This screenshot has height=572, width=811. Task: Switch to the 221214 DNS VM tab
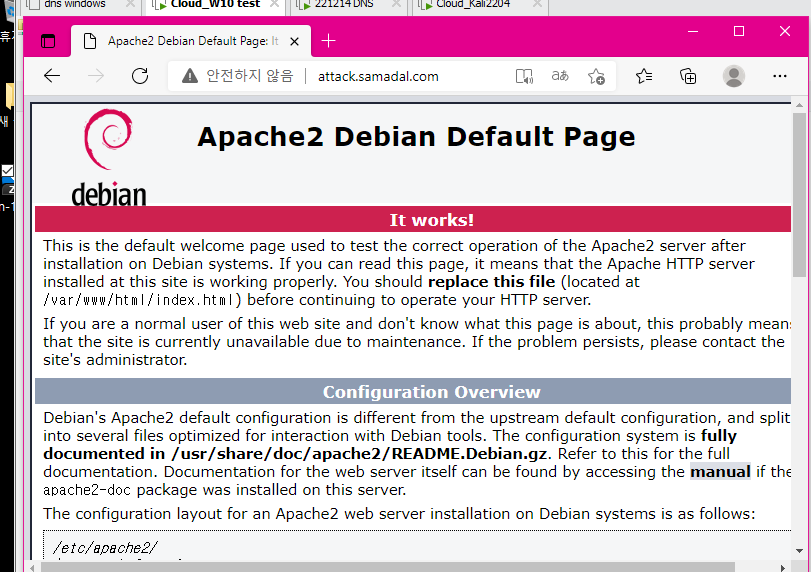tap(344, 4)
